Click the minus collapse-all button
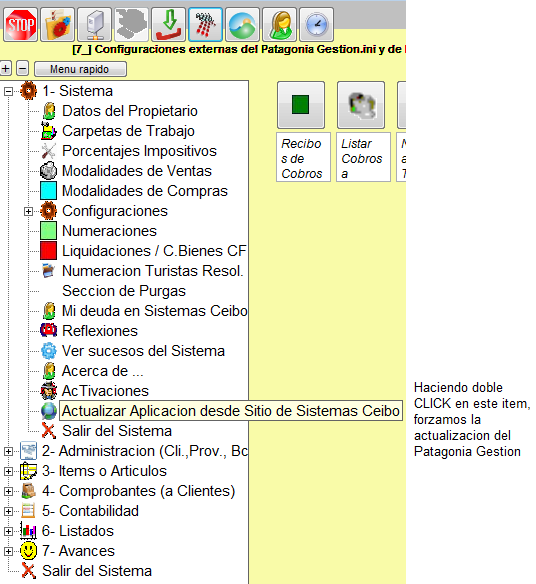 23,69
